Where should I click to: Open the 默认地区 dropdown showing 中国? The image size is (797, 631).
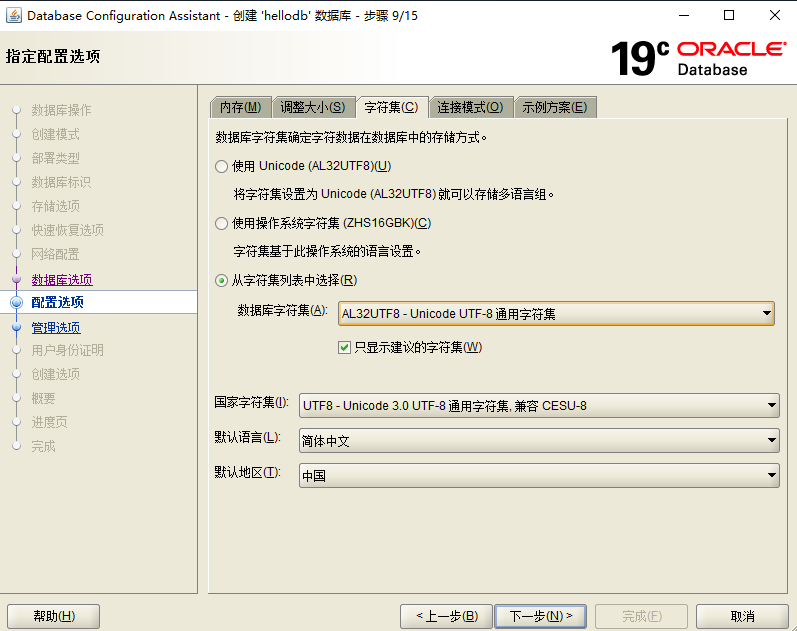(539, 475)
